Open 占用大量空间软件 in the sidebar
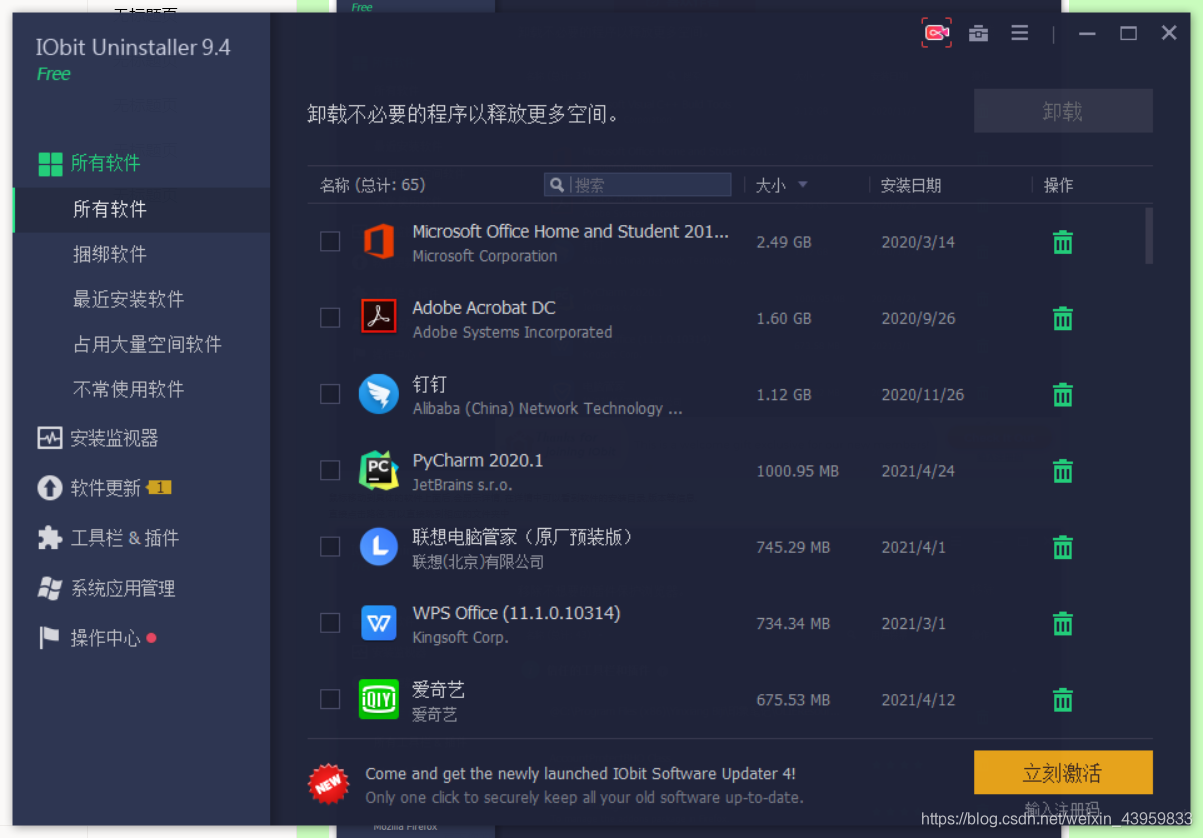Screen dimensions: 1203x838 147,344
